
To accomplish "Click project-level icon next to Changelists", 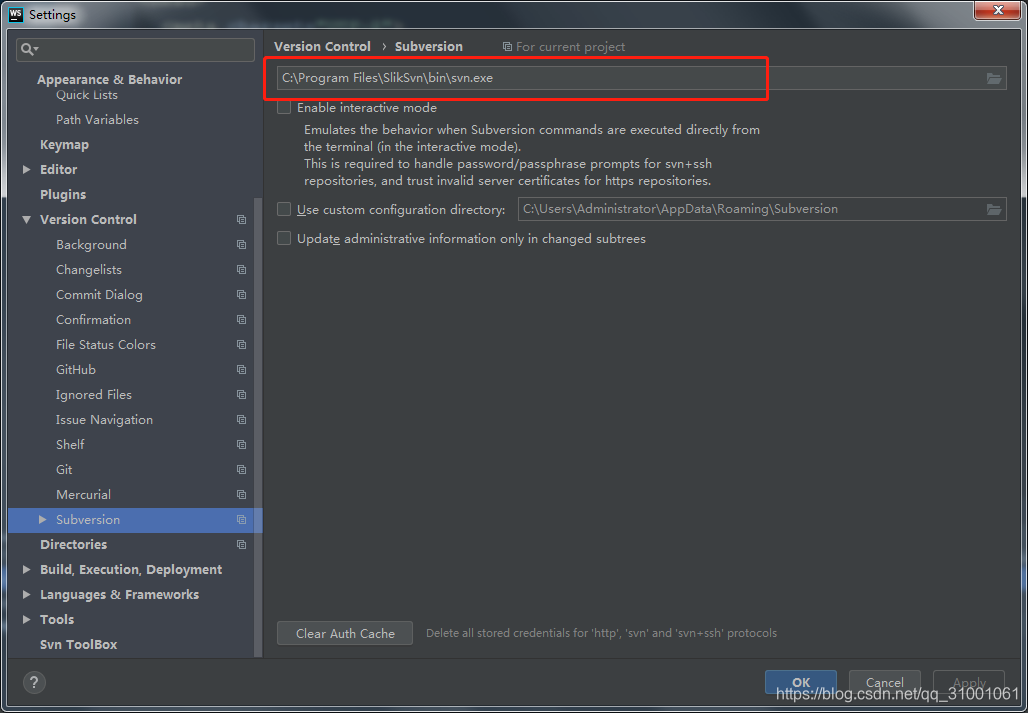I will click(241, 269).
